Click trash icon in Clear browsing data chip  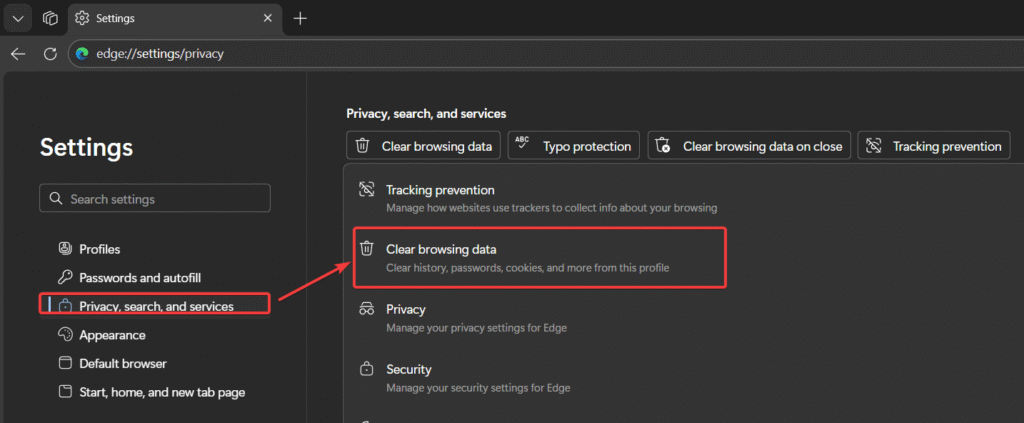(x=362, y=146)
